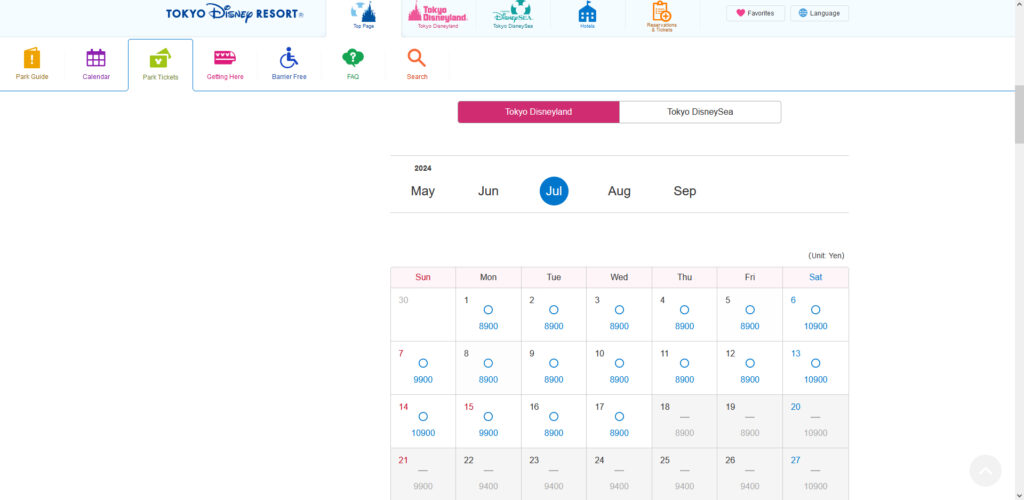Click the Tokyo Disney Resort logo
The height and width of the screenshot is (500, 1024).
[x=234, y=13]
